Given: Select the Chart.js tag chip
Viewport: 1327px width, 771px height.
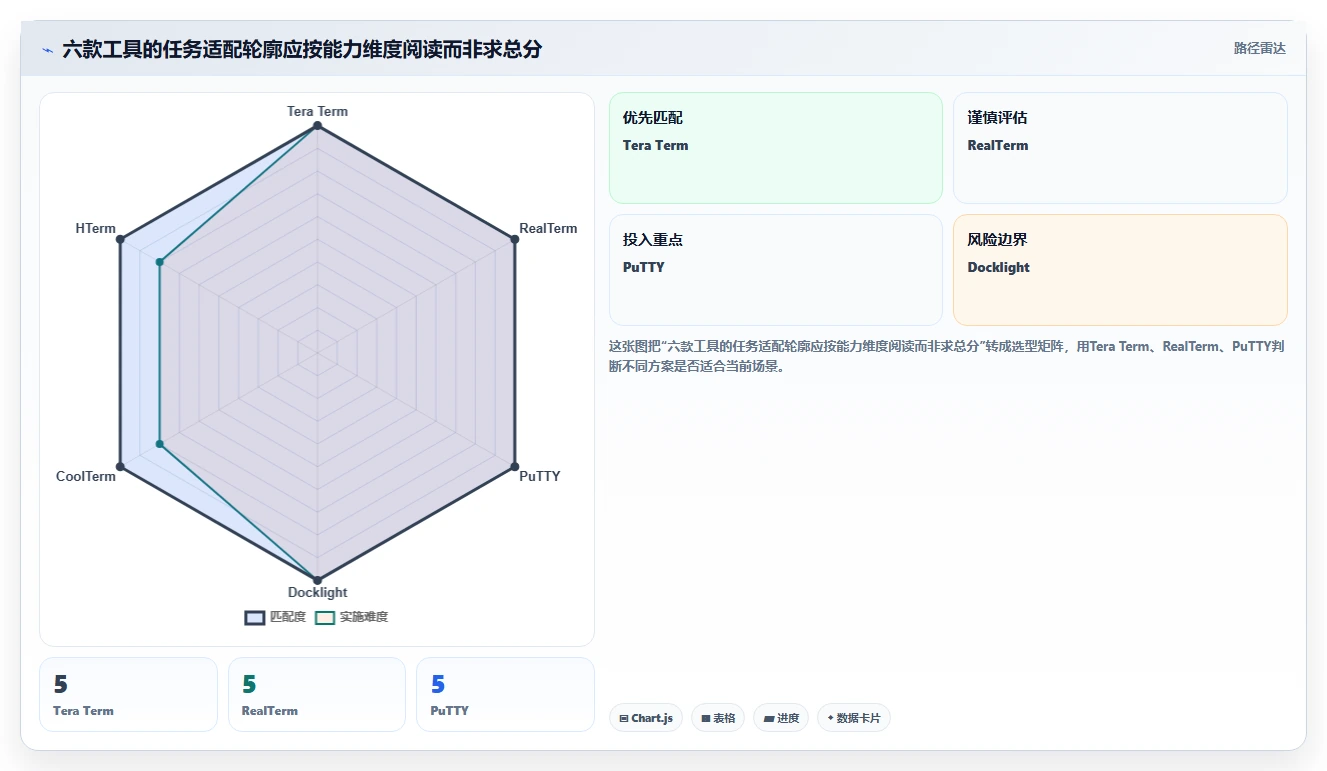Looking at the screenshot, I should [646, 718].
